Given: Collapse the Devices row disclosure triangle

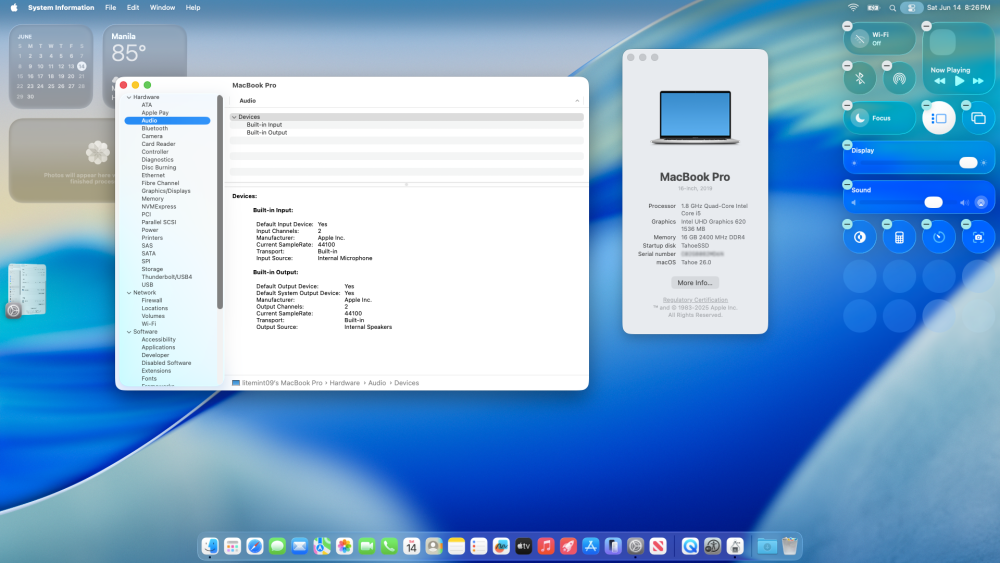Looking at the screenshot, I should [x=234, y=117].
